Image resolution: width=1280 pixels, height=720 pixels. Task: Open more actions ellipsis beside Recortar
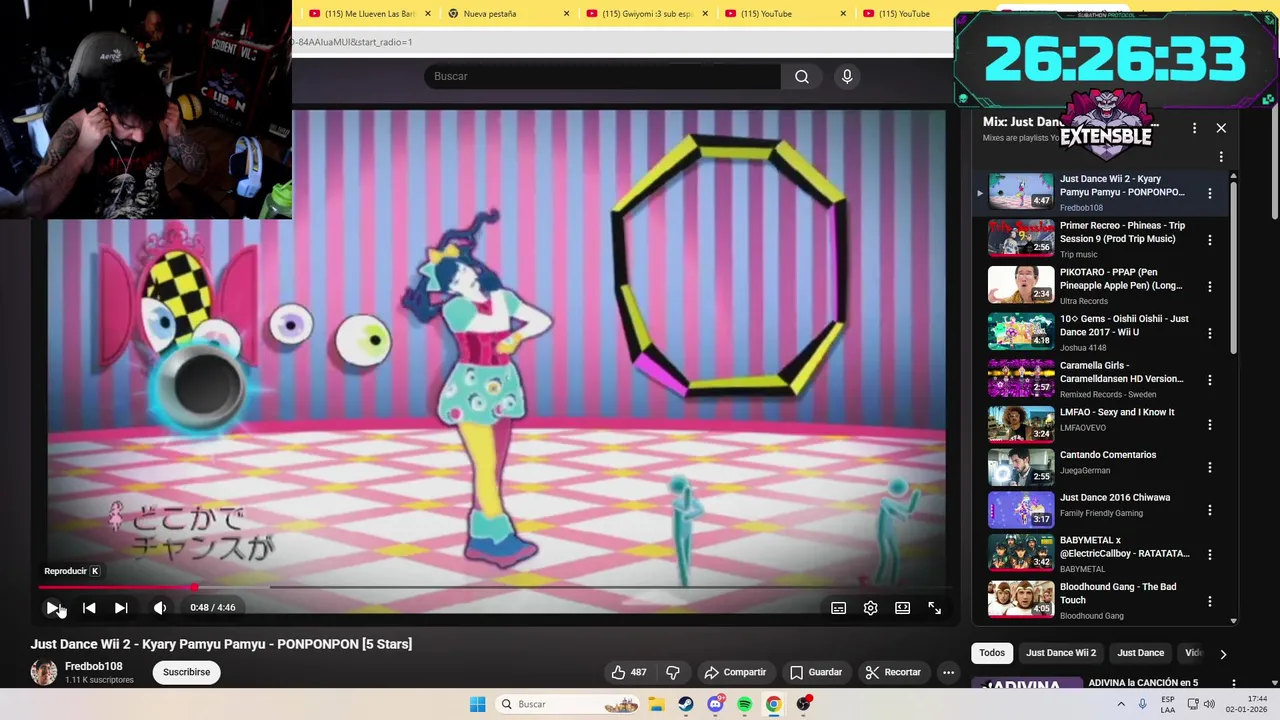[949, 672]
